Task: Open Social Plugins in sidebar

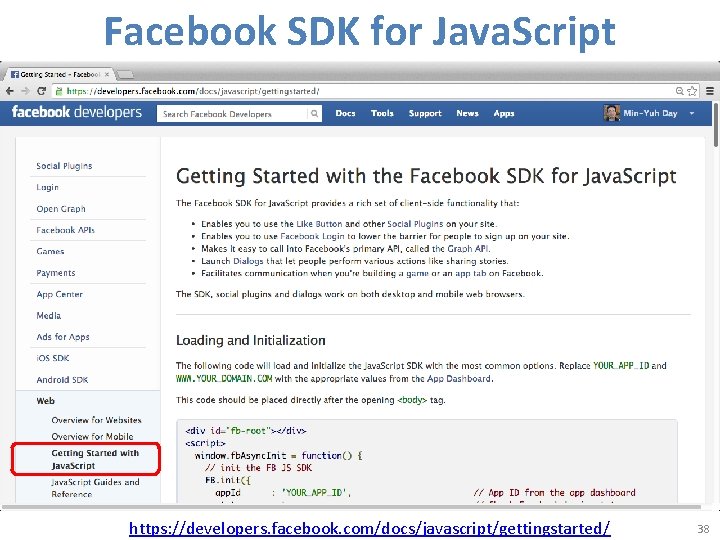Action: tap(64, 166)
